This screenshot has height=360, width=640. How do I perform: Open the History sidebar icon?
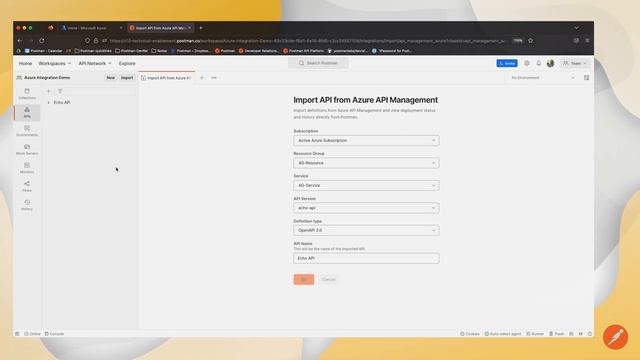click(27, 204)
